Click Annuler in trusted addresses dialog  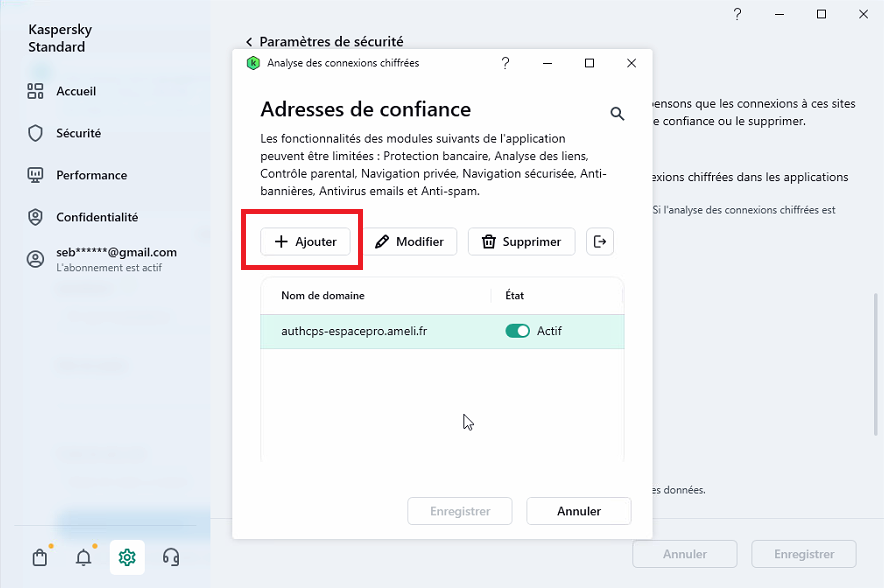(x=579, y=511)
